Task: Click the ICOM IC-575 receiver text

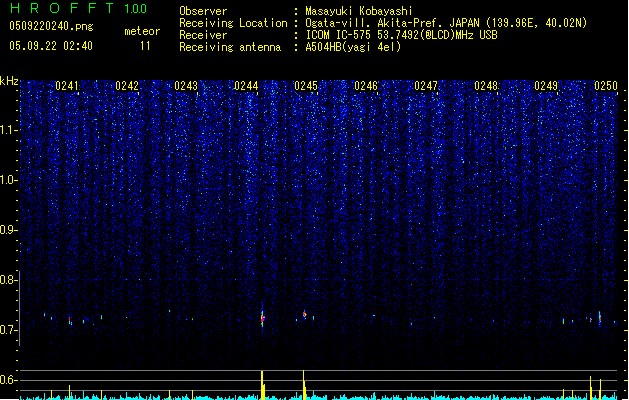Action: point(402,35)
